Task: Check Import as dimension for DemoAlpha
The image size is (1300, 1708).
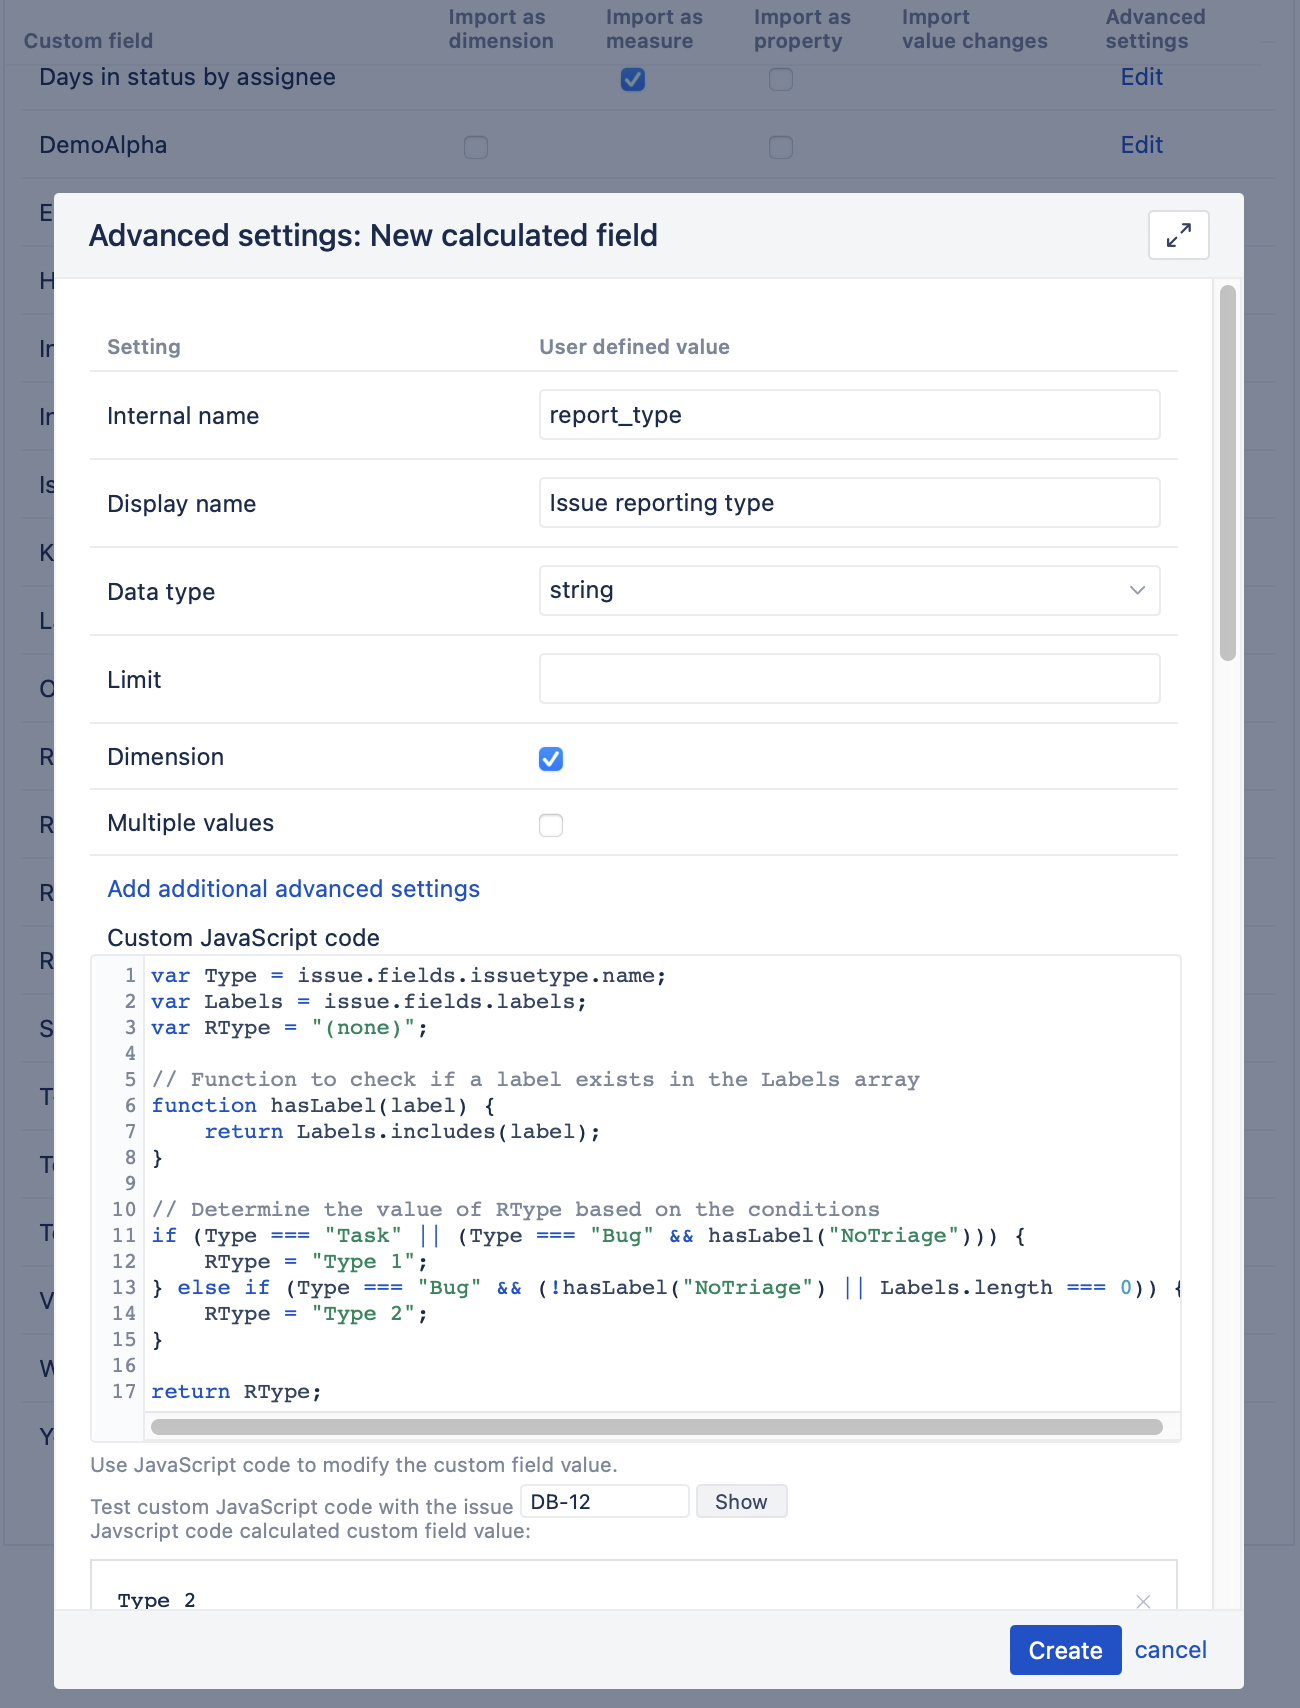Action: [476, 147]
